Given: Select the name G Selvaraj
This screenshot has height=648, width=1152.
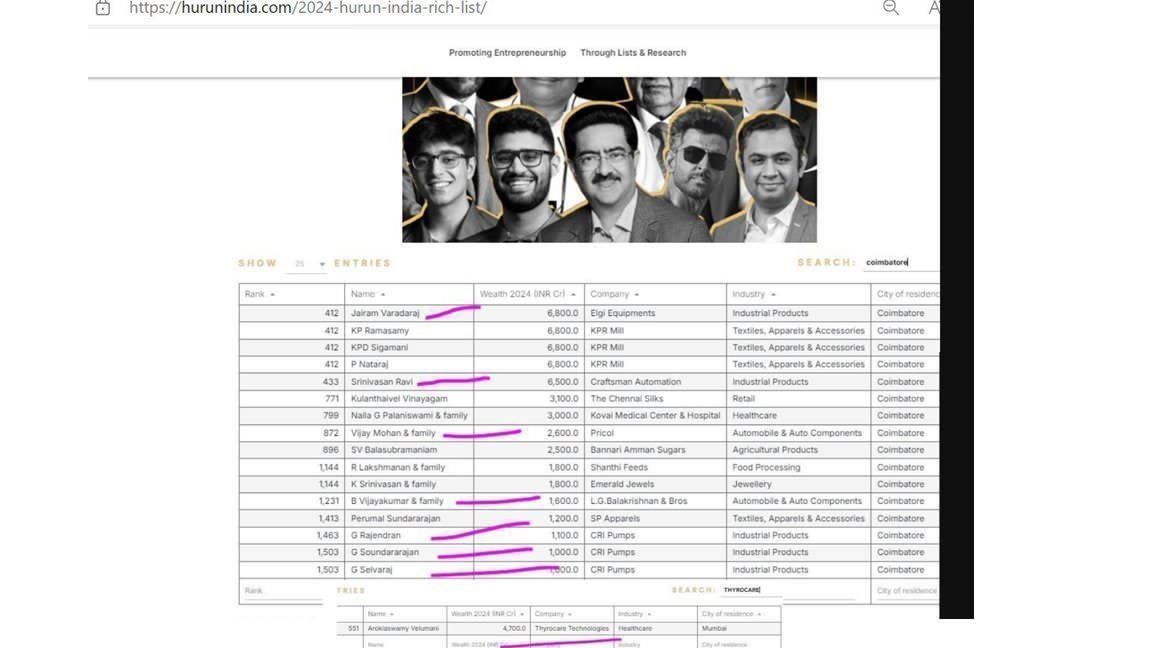Looking at the screenshot, I should (371, 570).
